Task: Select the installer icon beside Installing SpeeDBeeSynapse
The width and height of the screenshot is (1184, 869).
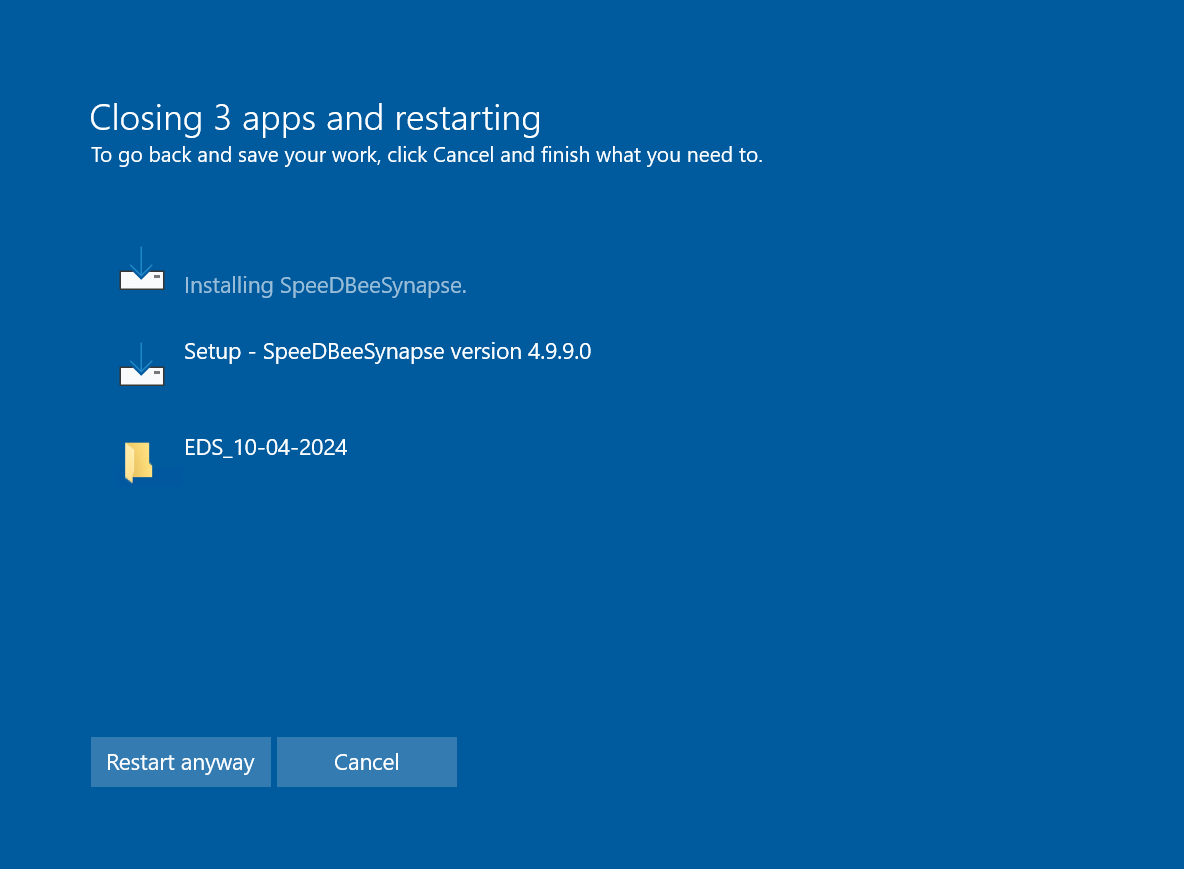Action: pyautogui.click(x=141, y=270)
